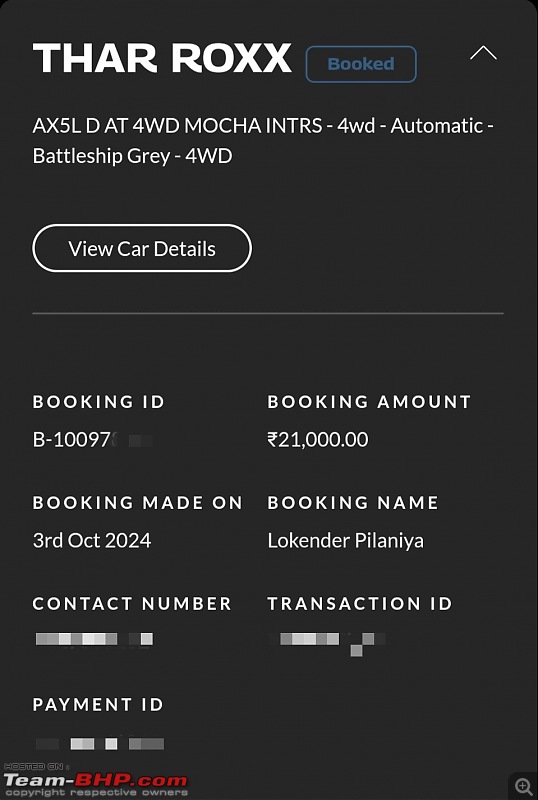
Task: Click the magnifier zoom-in icon
Action: click(x=523, y=786)
